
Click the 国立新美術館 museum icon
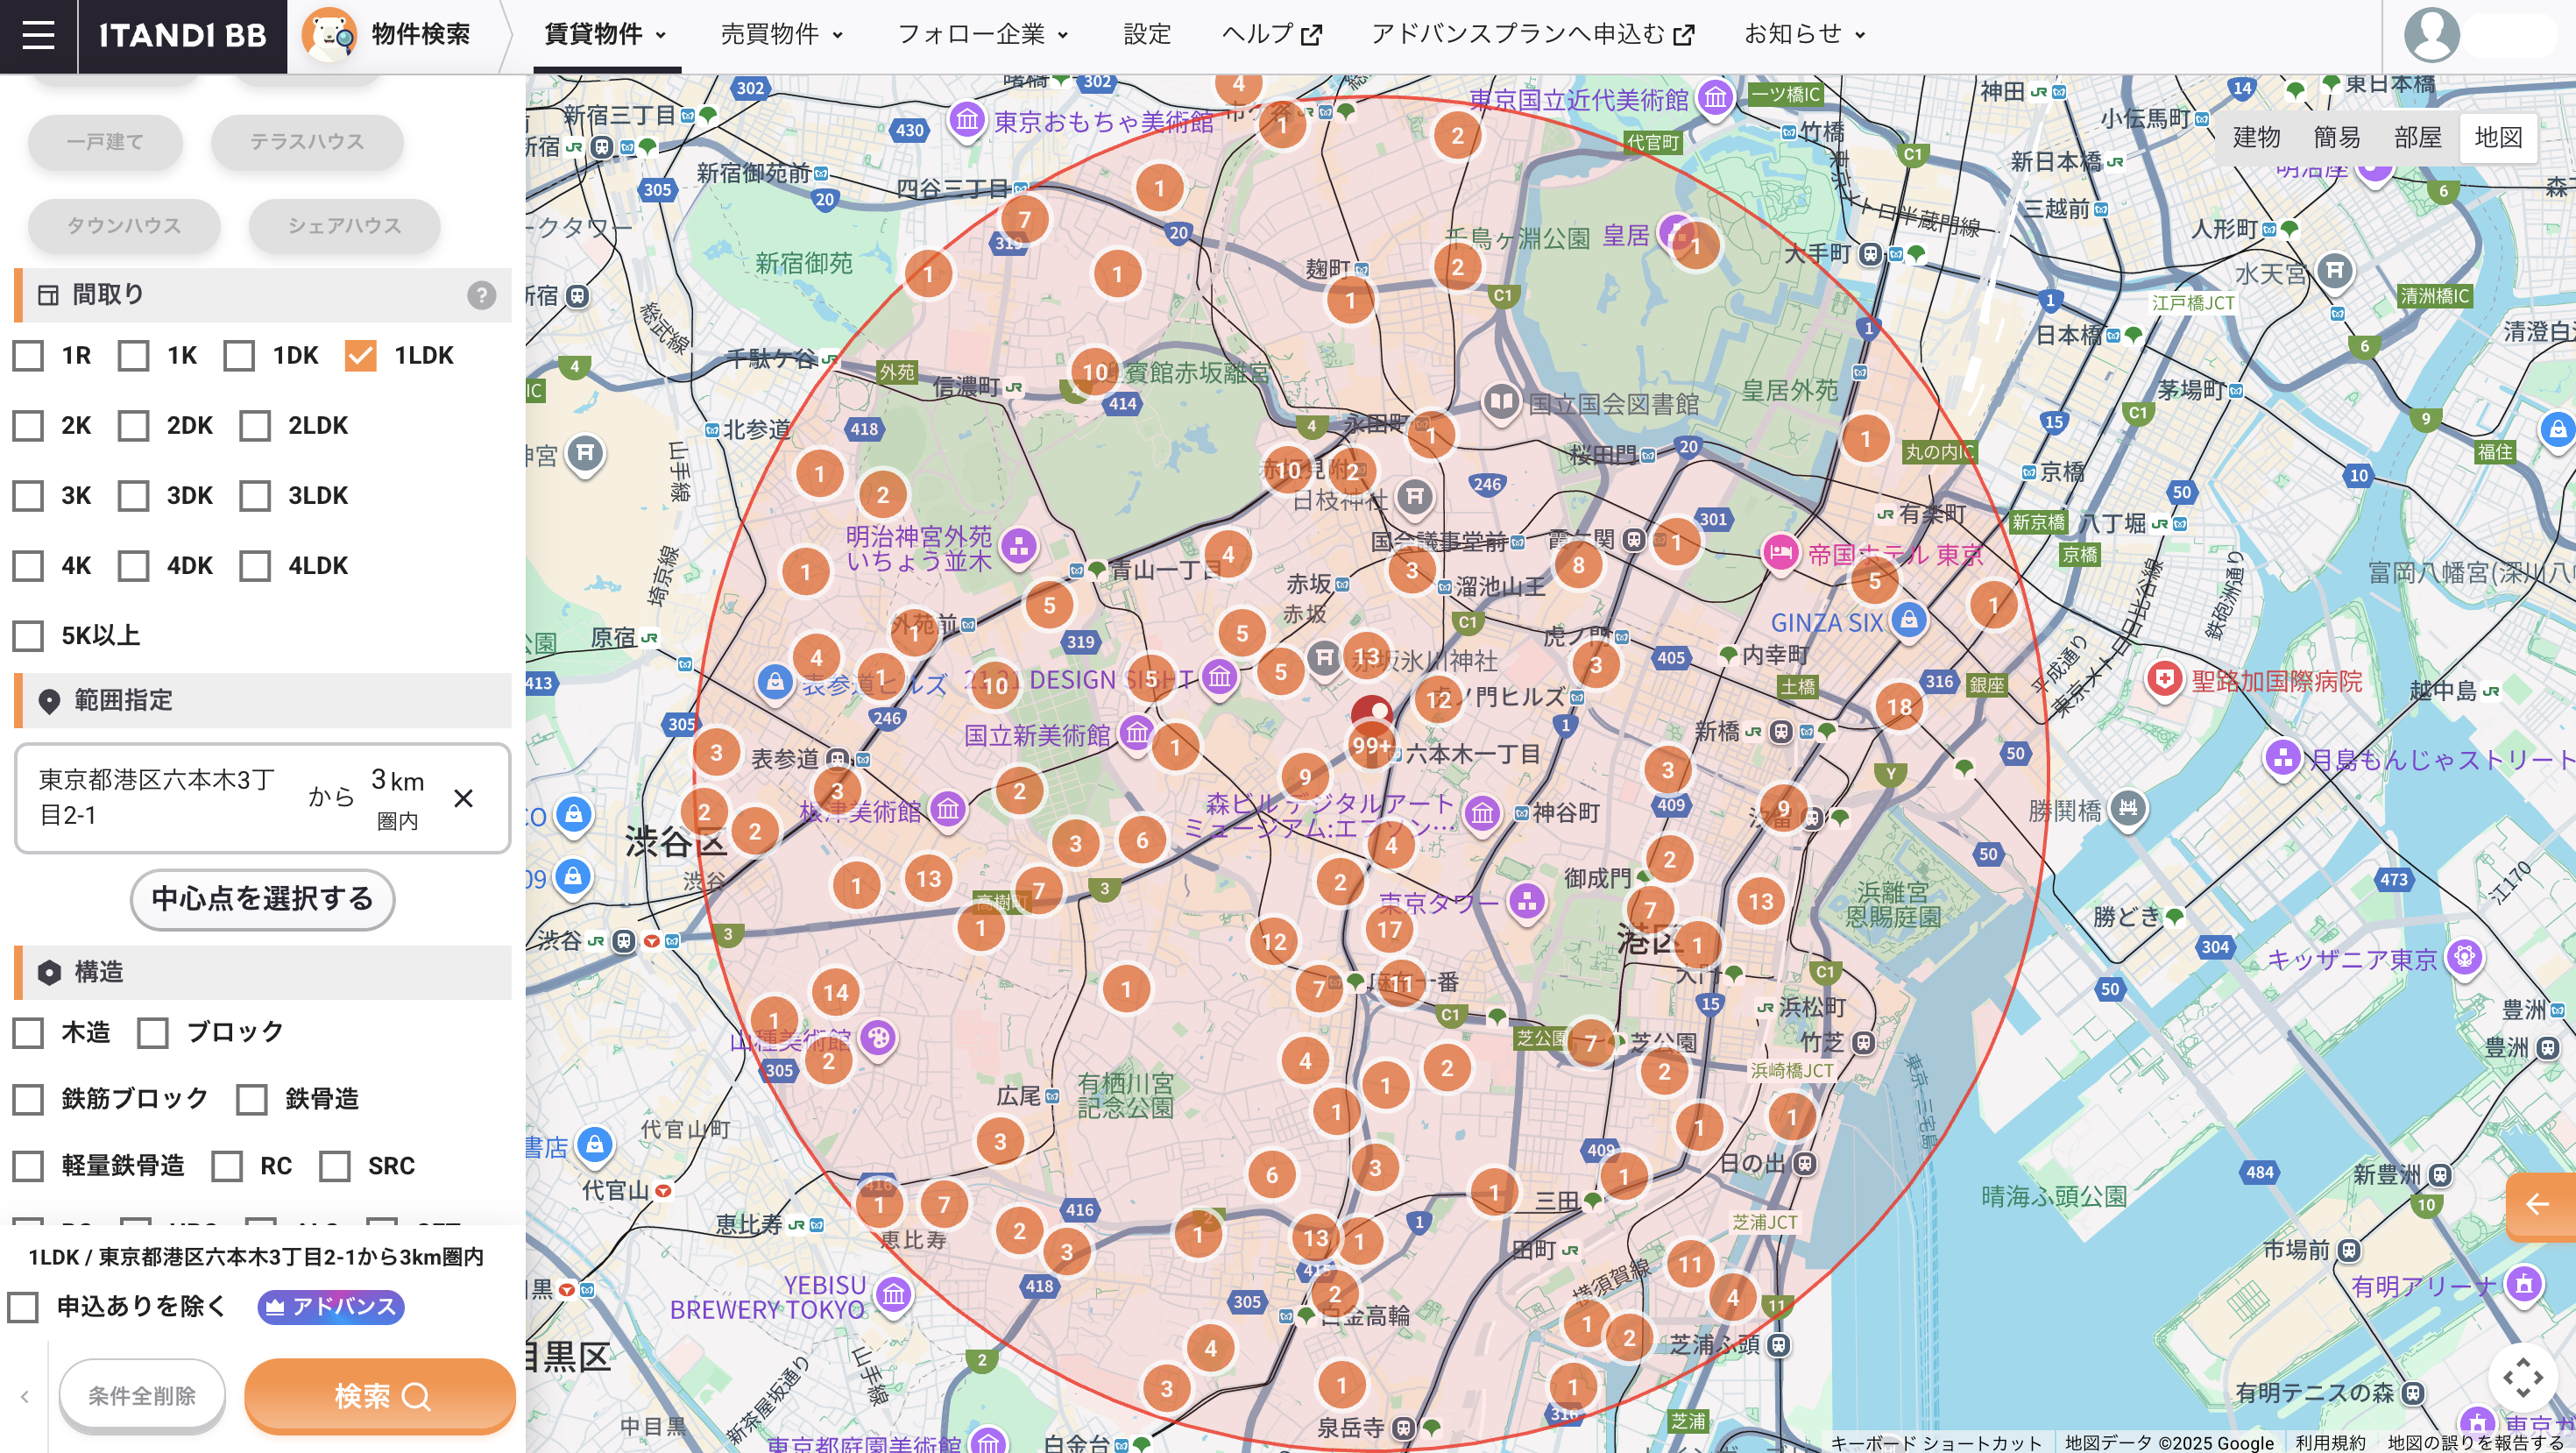point(1136,734)
